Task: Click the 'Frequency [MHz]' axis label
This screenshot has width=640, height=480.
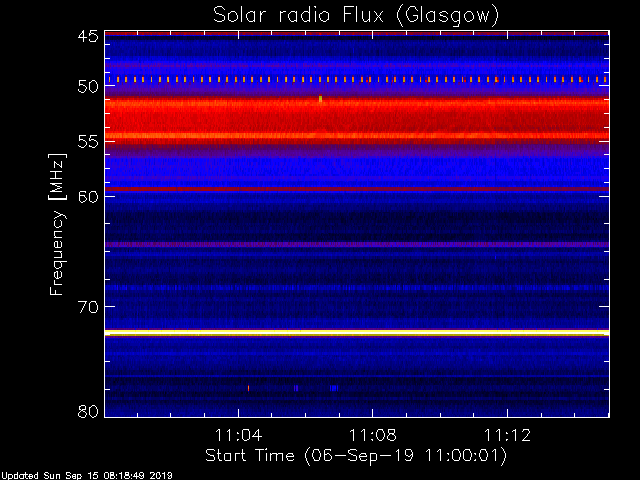Action: pos(57,224)
